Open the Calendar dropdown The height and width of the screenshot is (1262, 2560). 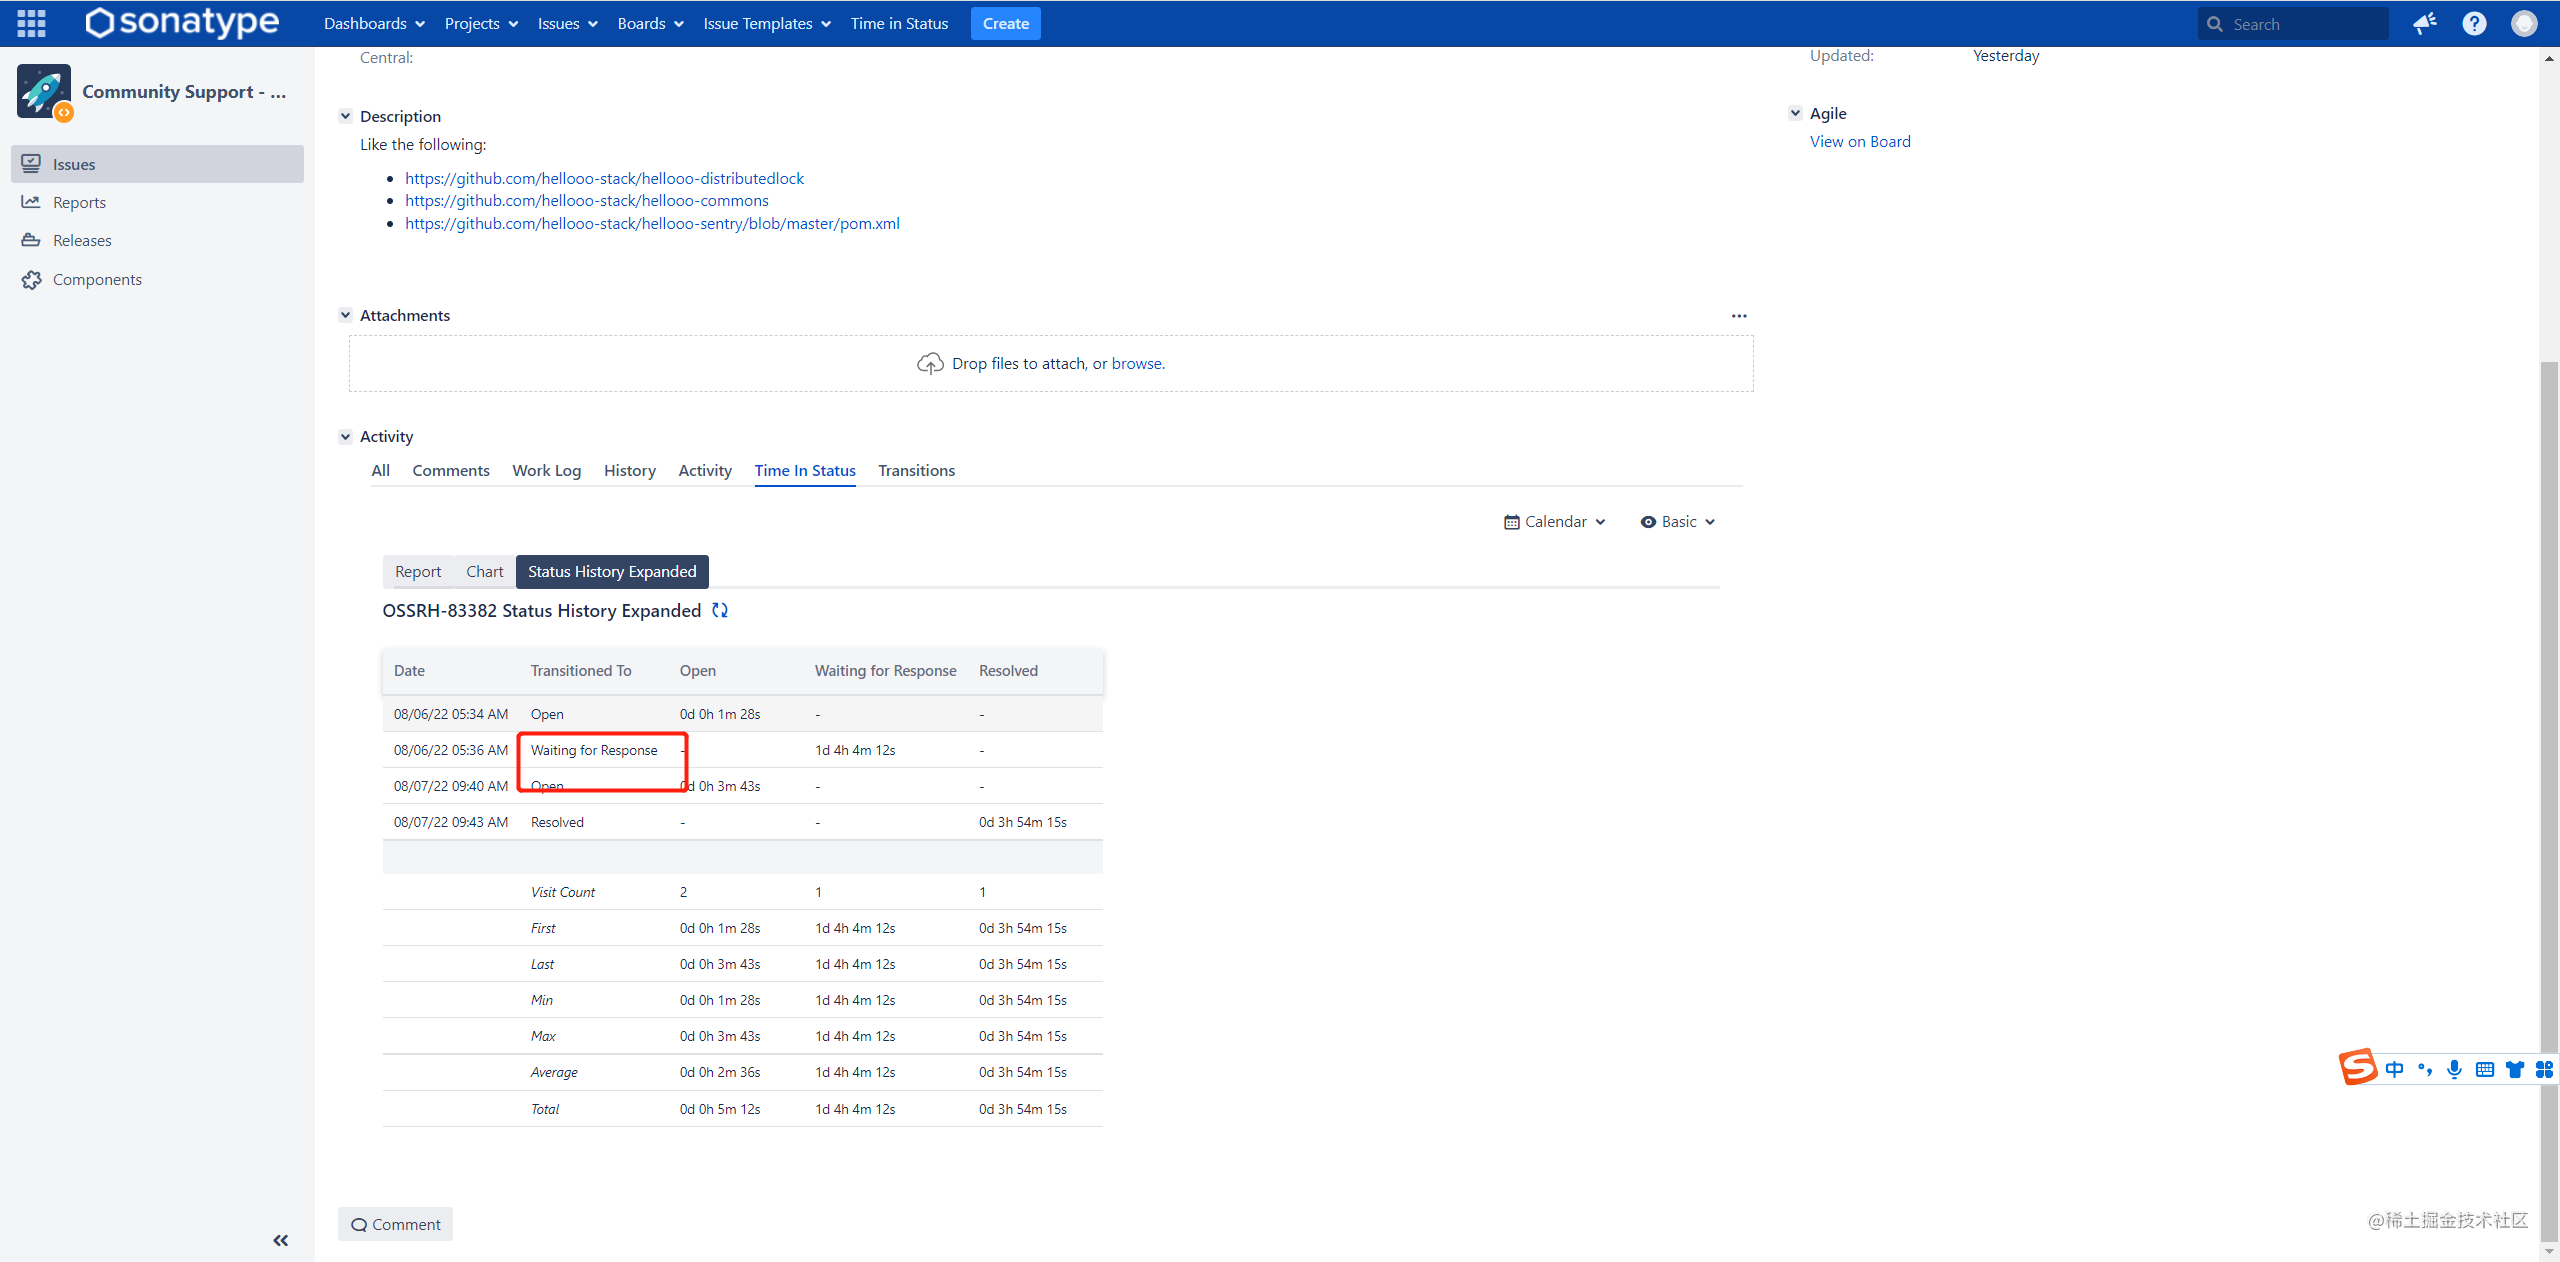tap(1555, 522)
